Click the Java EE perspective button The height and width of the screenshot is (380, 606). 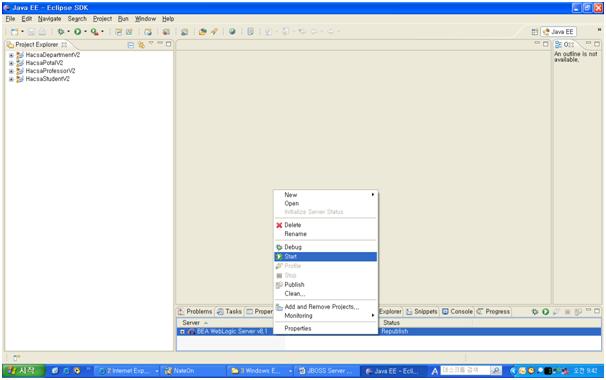(x=558, y=32)
